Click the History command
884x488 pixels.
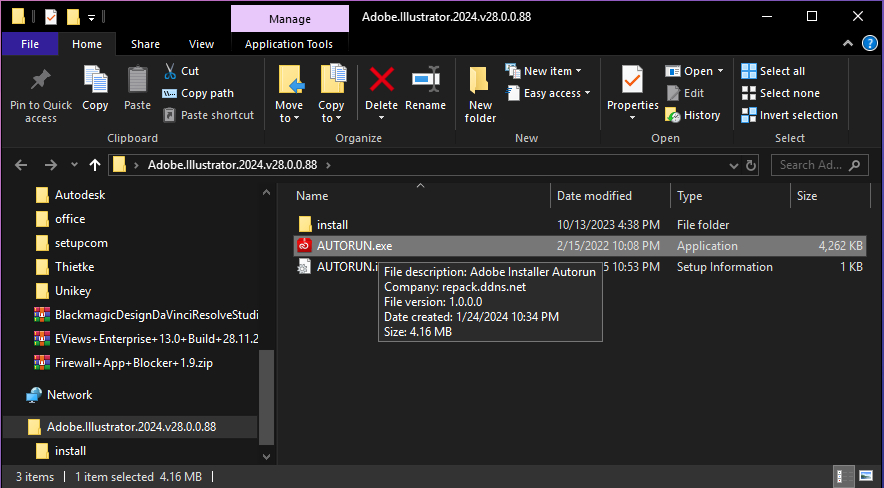[693, 115]
